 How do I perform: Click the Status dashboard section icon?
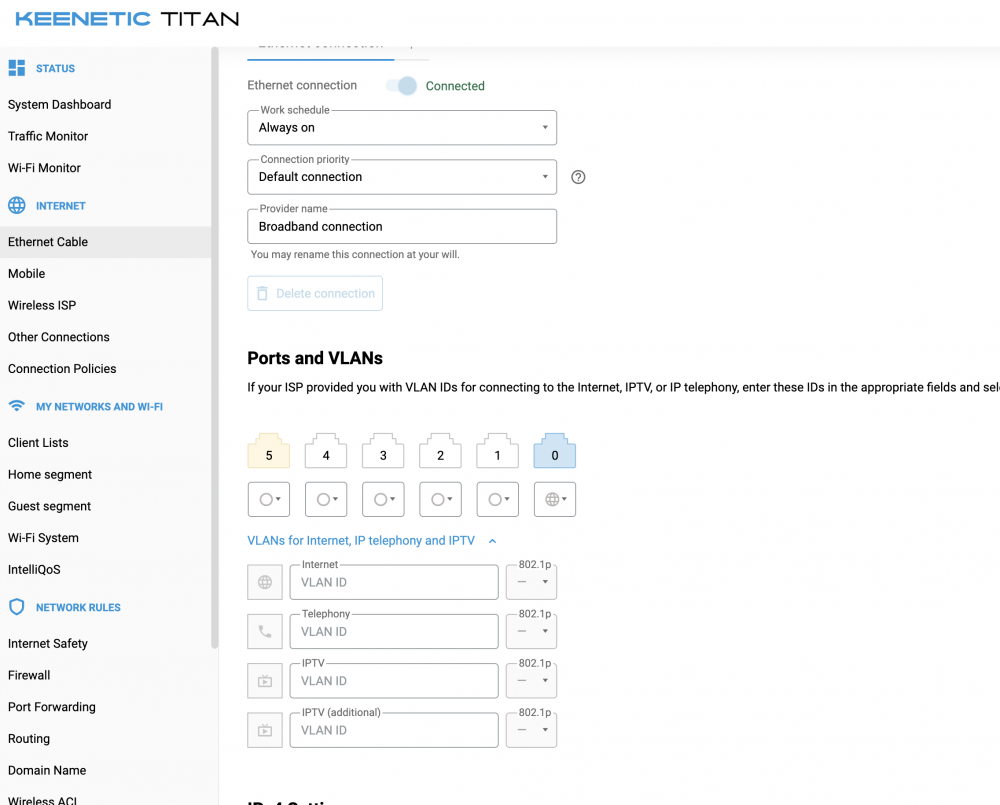tap(17, 68)
